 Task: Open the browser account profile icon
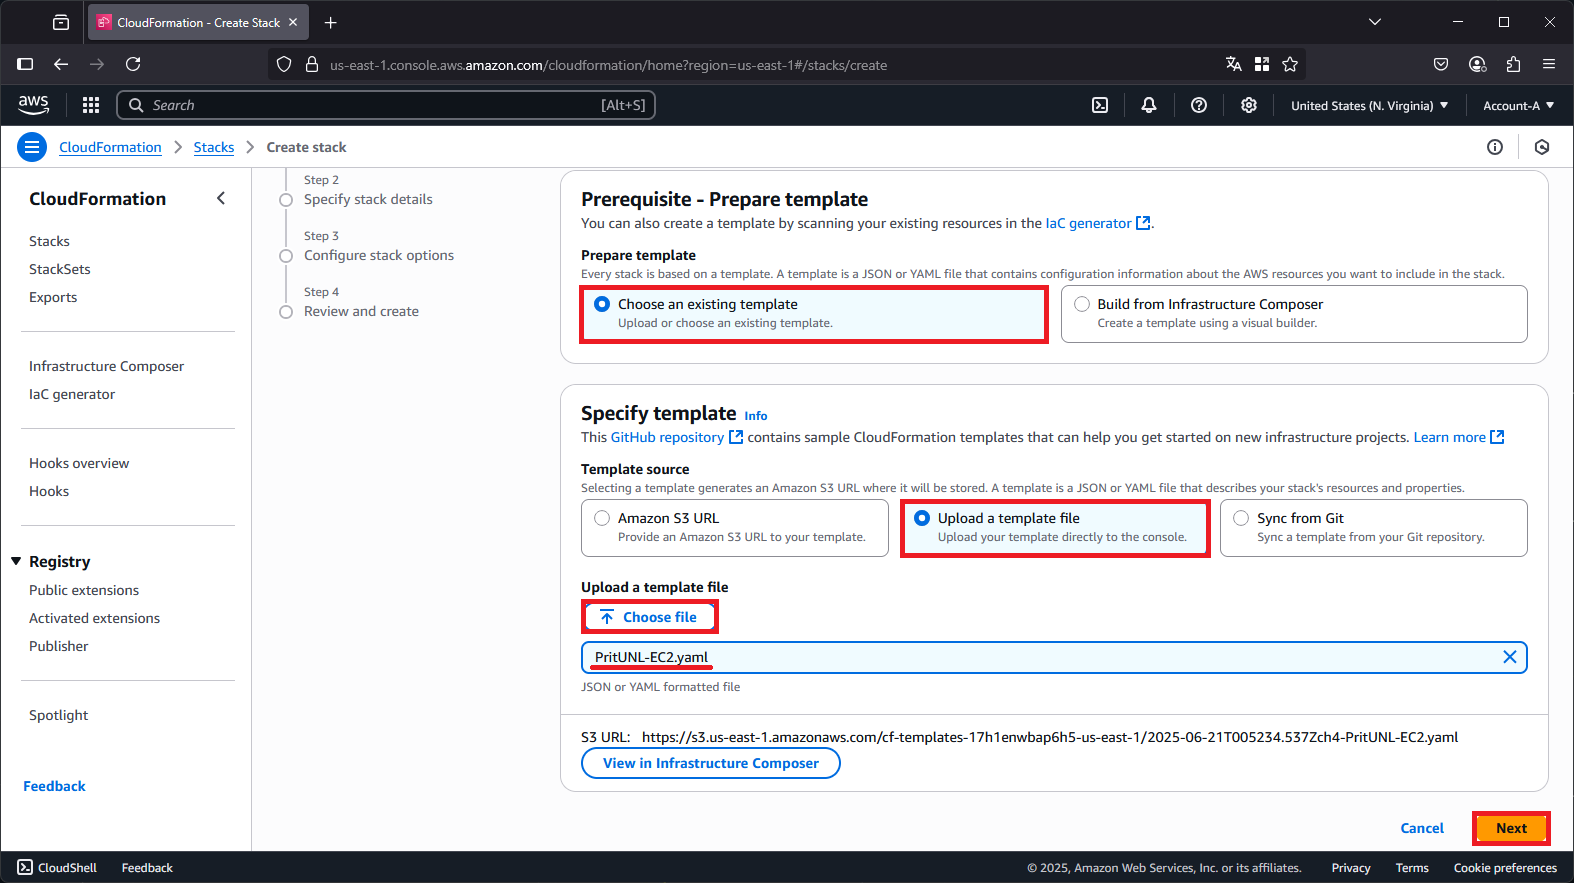tap(1477, 64)
